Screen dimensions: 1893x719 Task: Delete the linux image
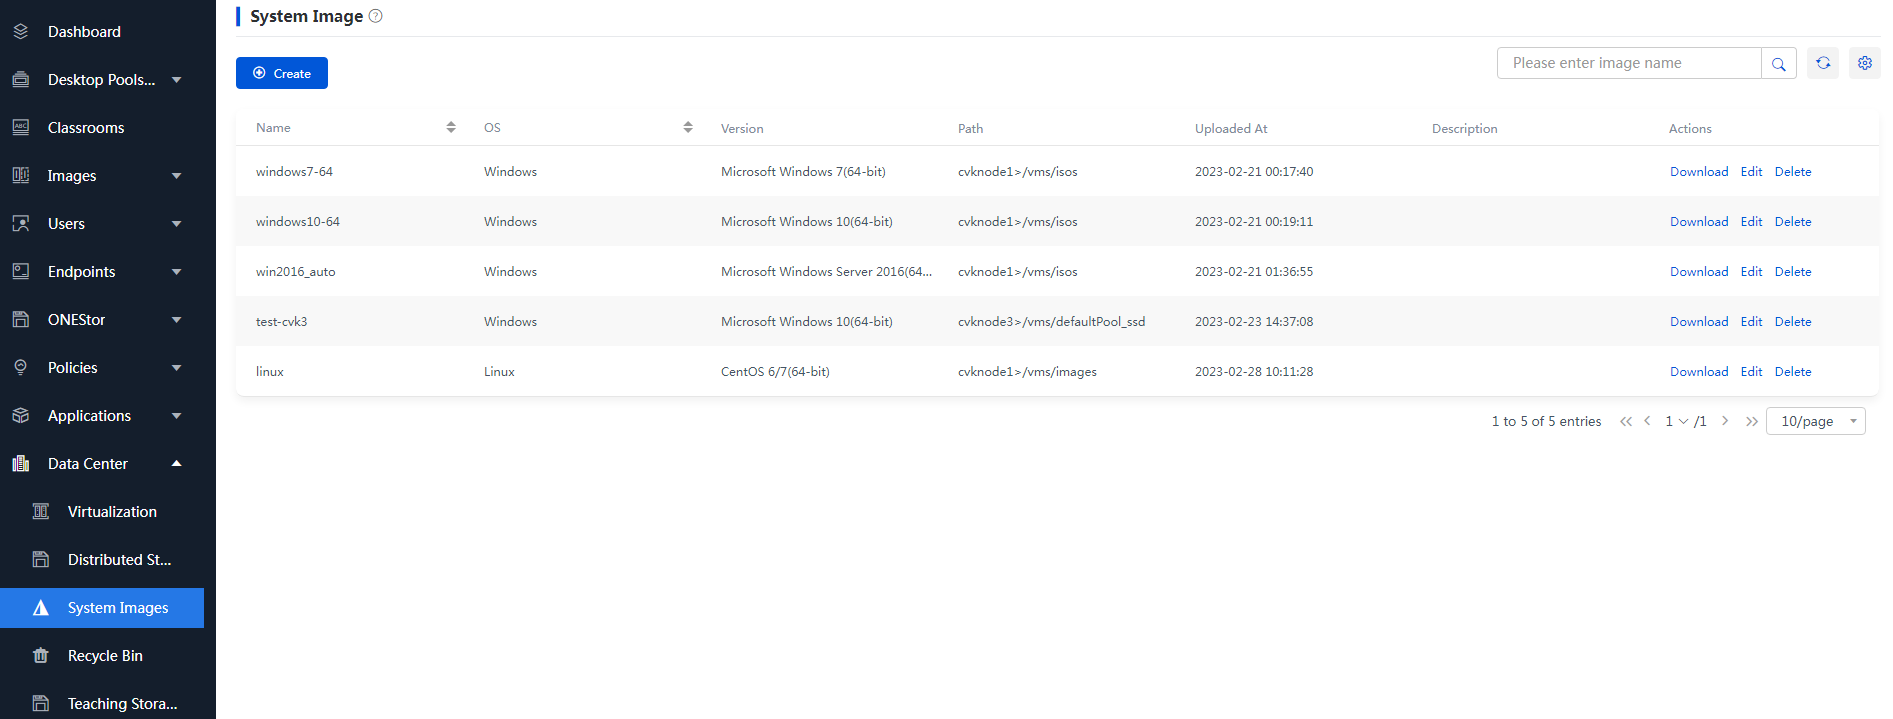(1793, 372)
